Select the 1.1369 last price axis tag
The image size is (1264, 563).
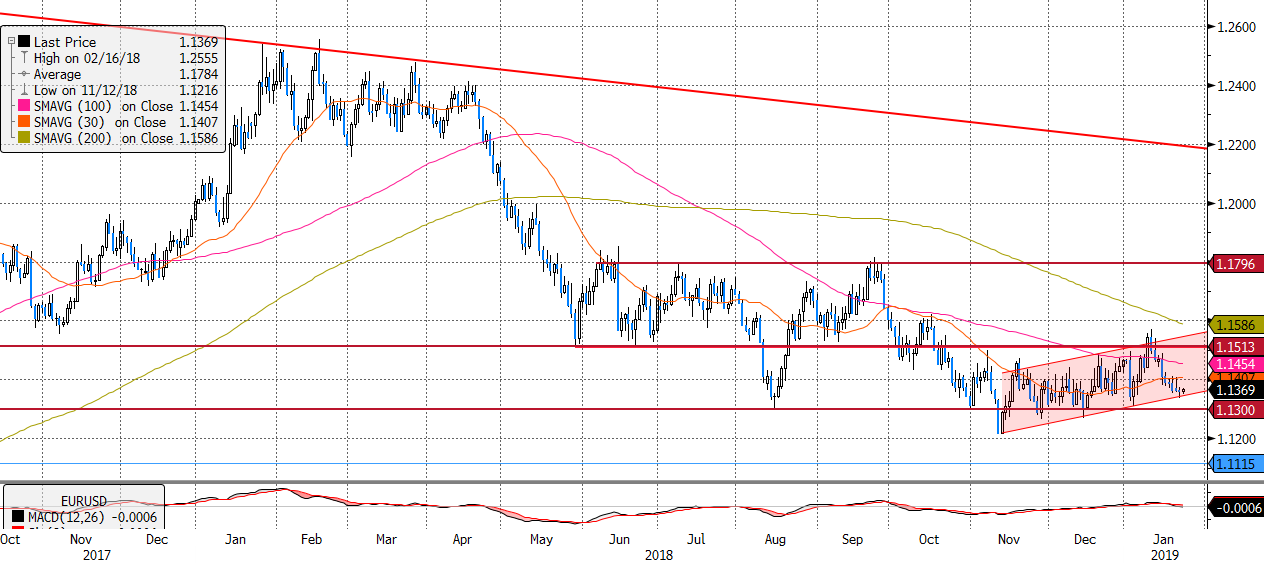(1237, 390)
